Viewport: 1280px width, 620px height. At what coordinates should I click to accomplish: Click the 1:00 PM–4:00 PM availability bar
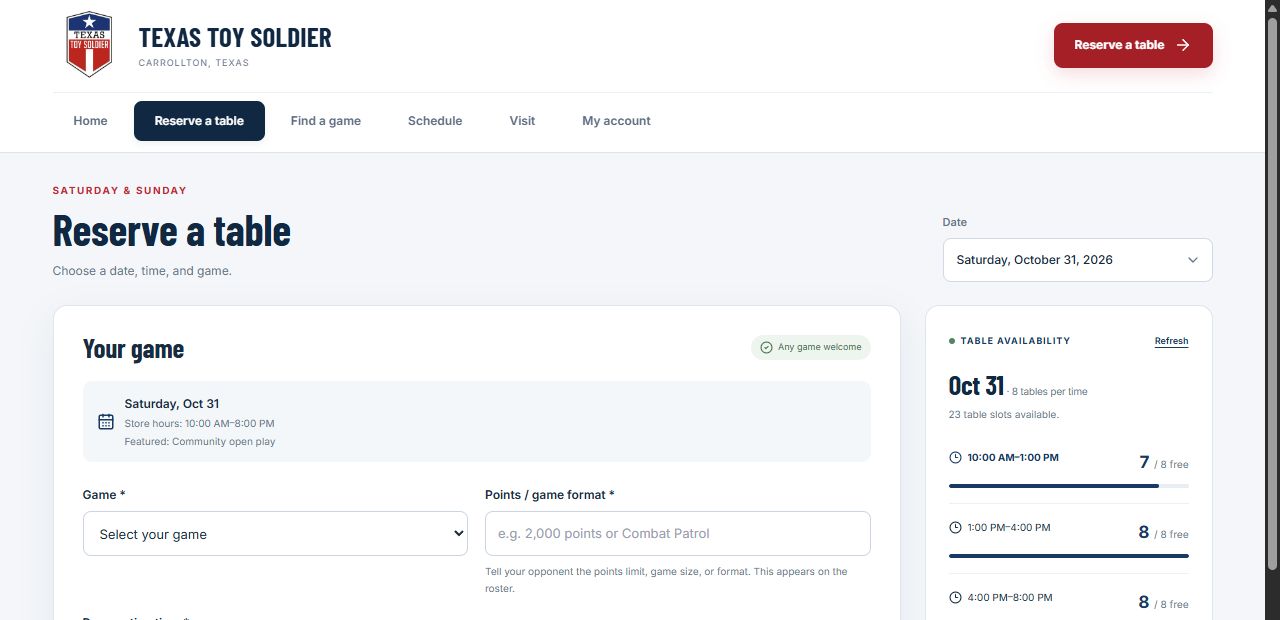(1068, 556)
